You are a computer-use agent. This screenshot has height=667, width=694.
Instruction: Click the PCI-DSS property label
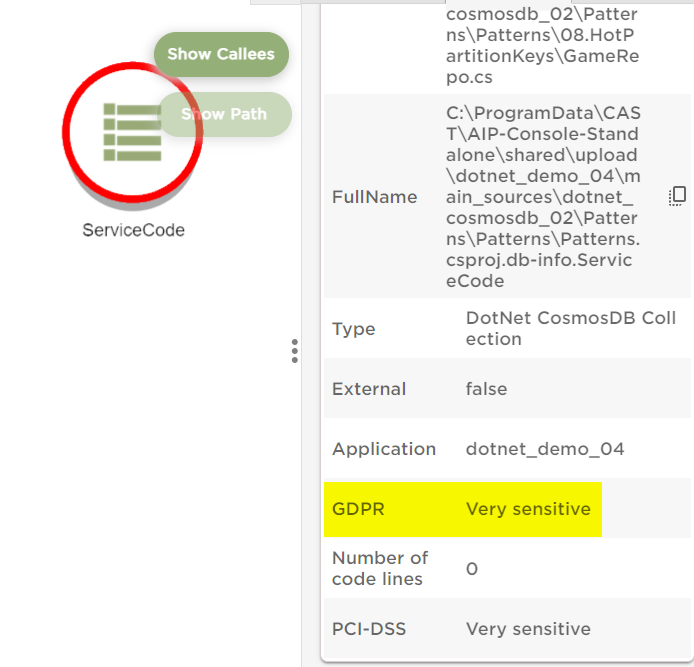(367, 629)
